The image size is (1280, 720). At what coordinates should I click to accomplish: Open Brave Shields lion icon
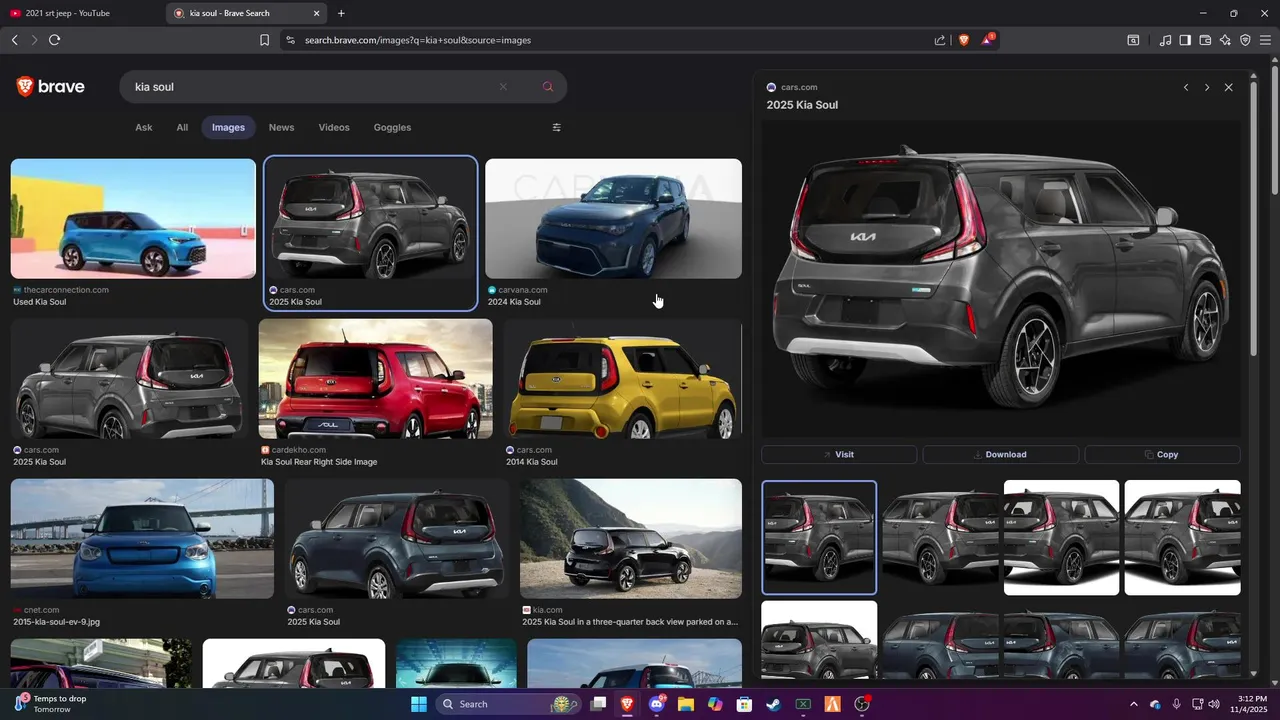964,40
